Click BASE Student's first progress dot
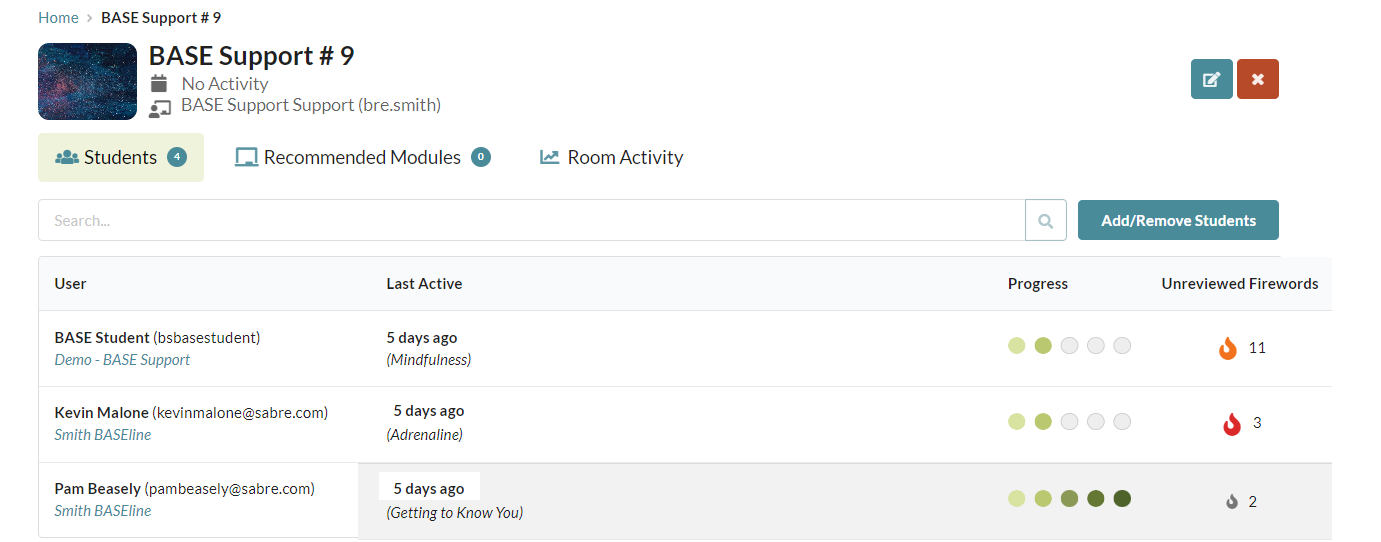 point(1017,346)
